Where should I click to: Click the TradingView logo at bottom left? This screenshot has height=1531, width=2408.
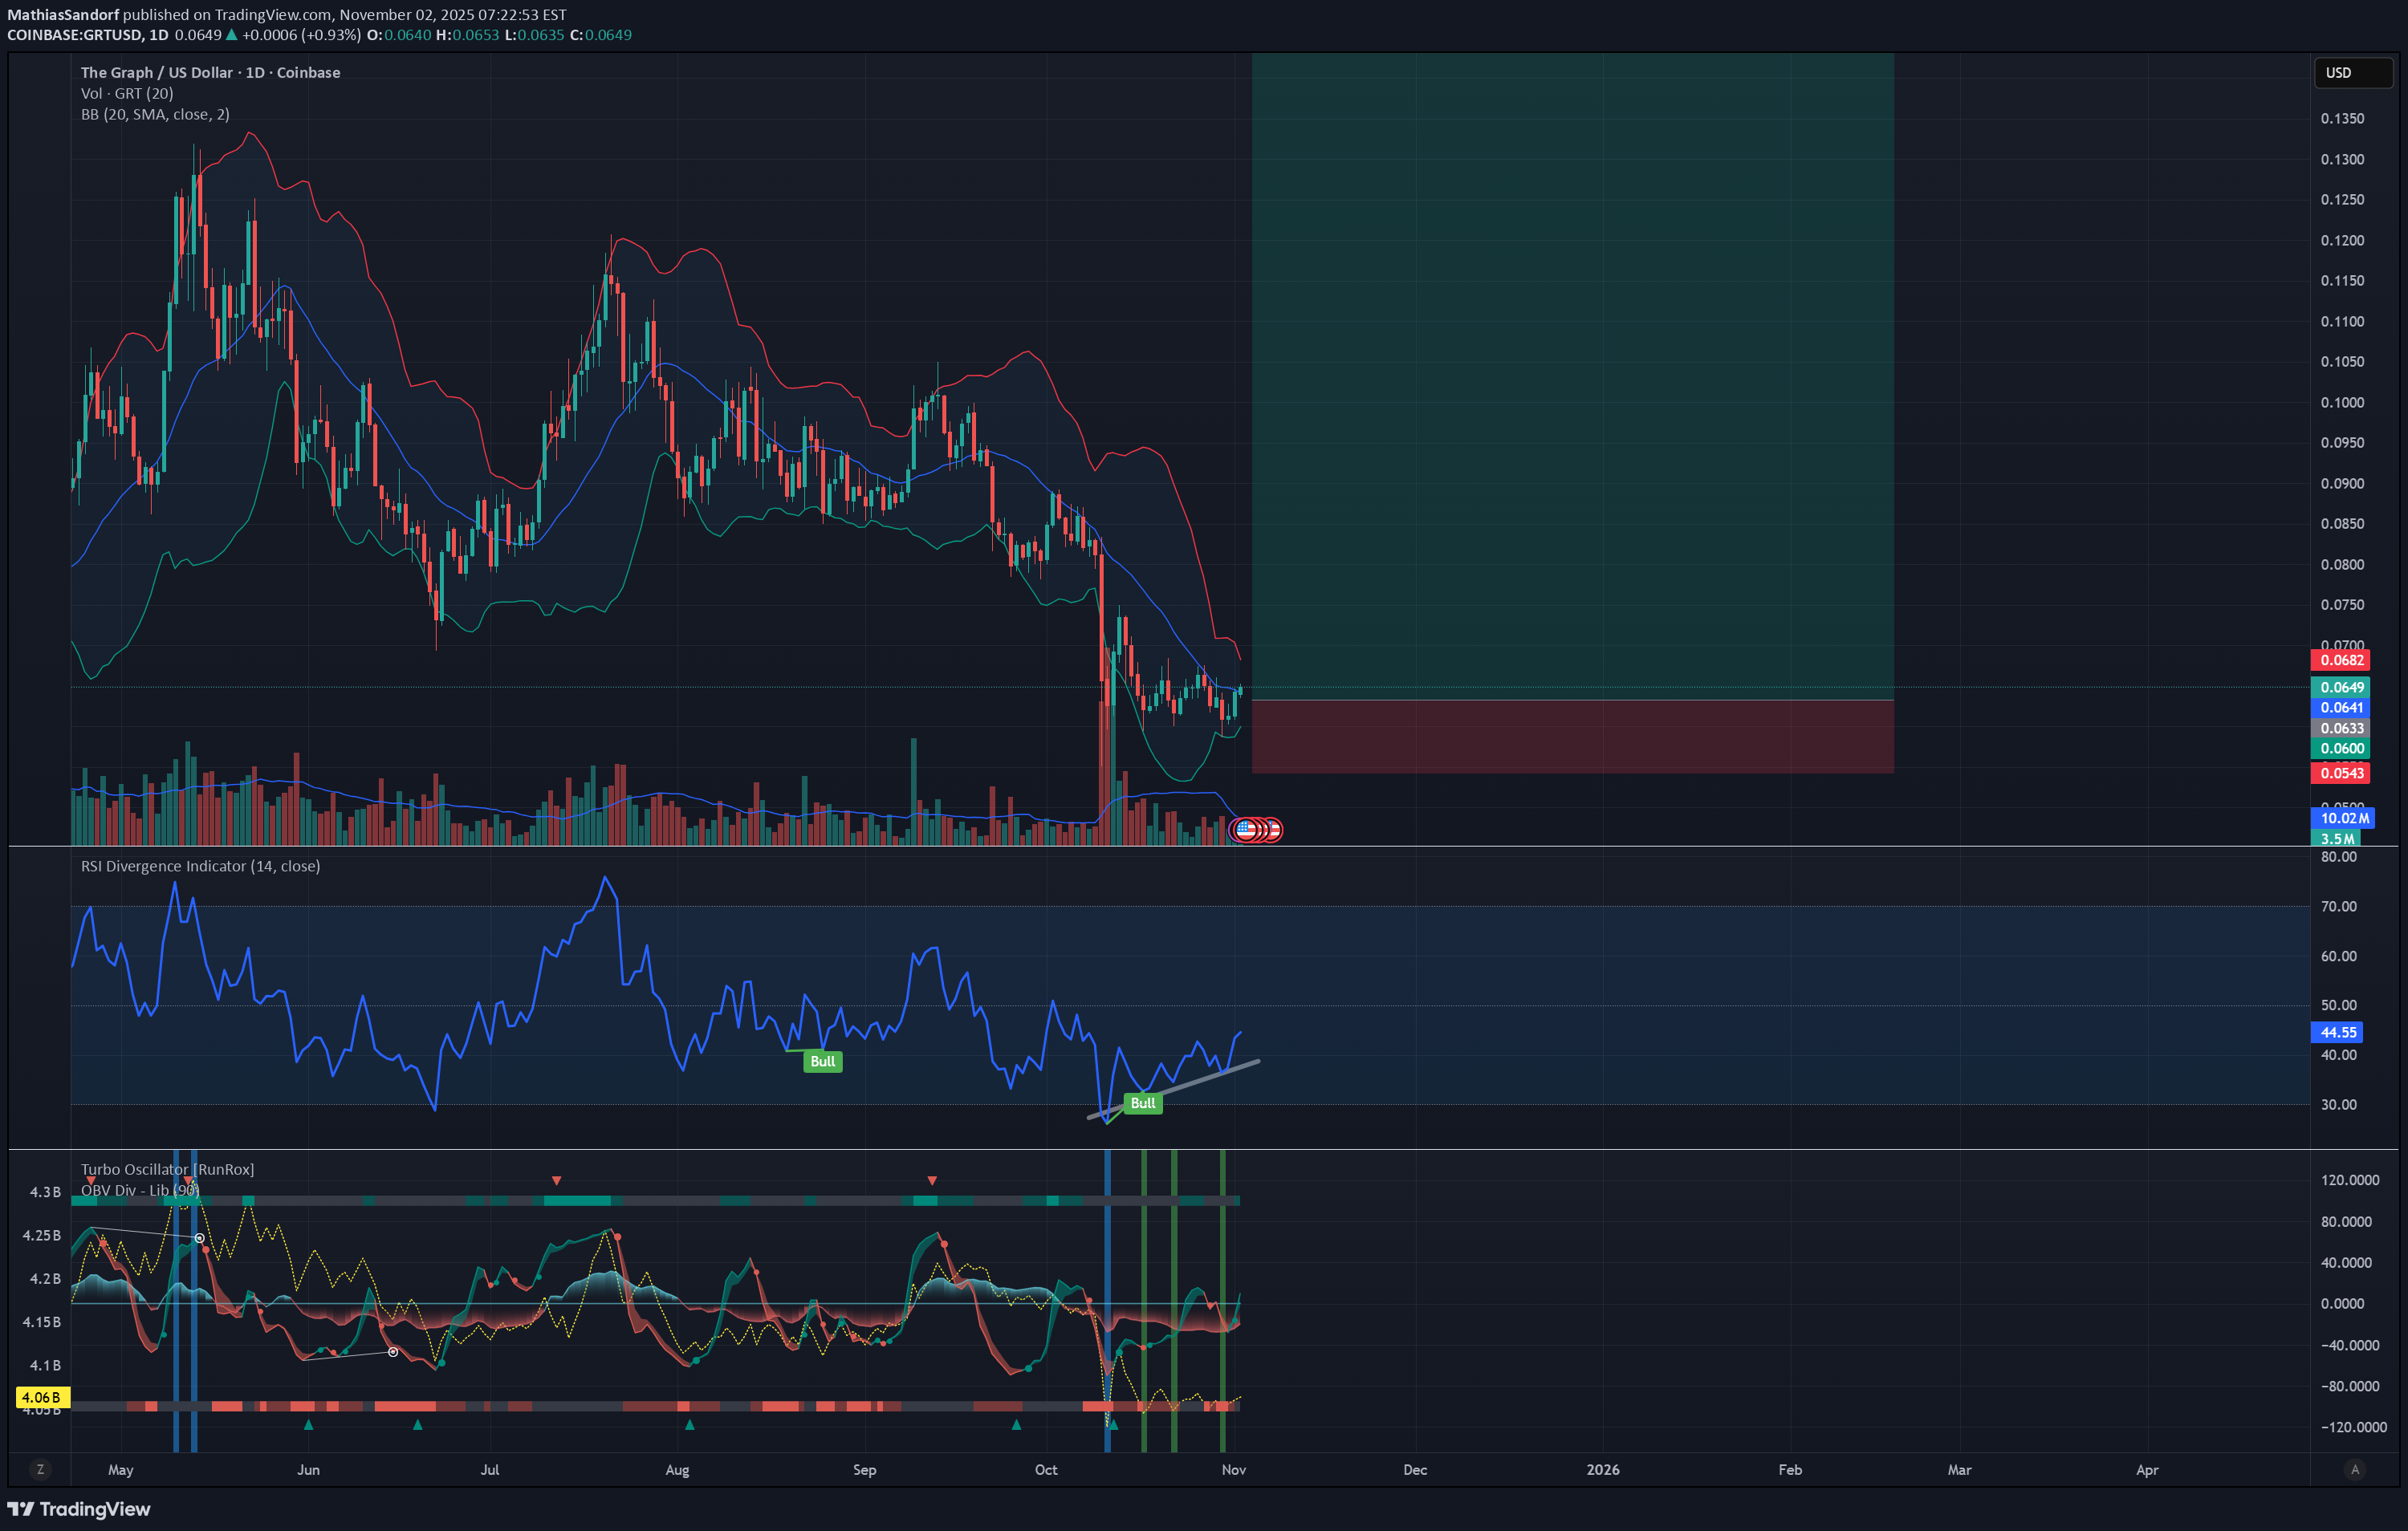(79, 1509)
